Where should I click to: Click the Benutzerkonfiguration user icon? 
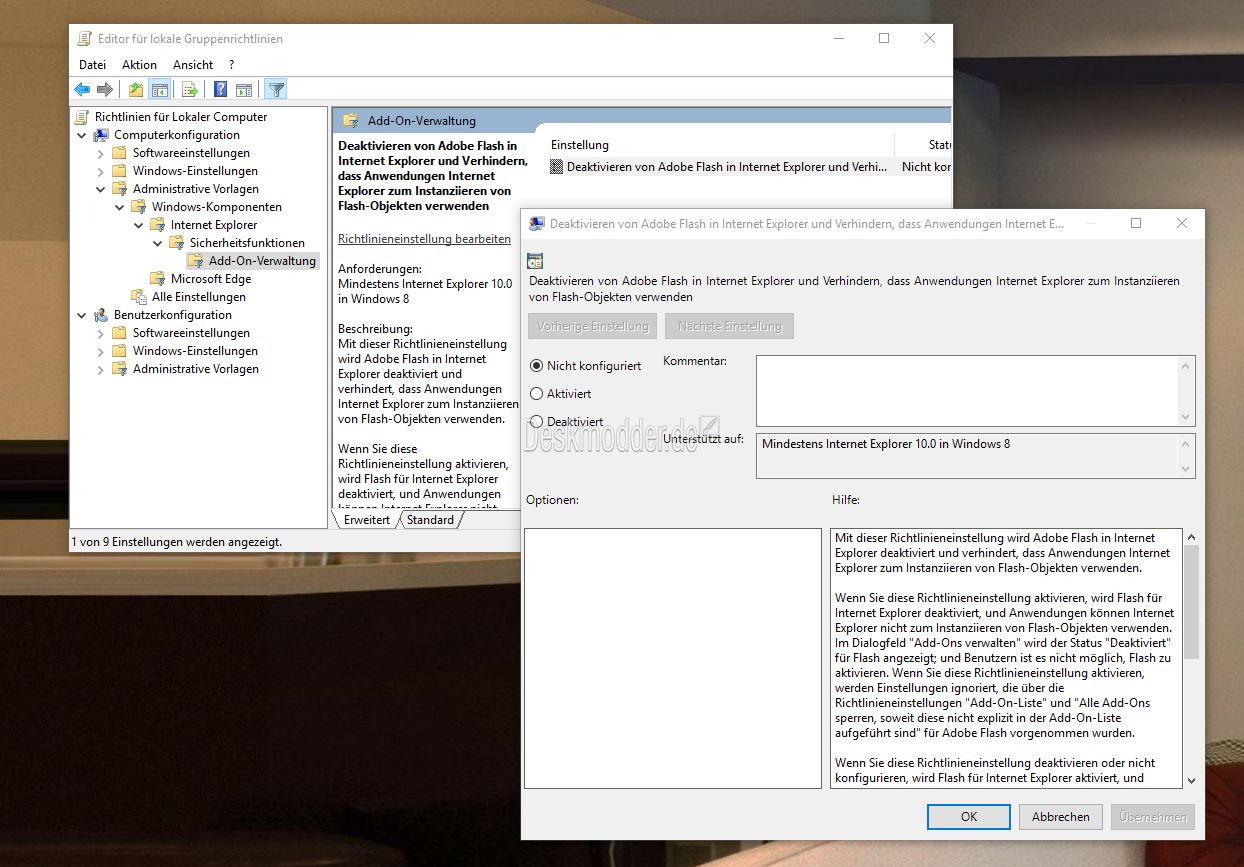tap(101, 315)
